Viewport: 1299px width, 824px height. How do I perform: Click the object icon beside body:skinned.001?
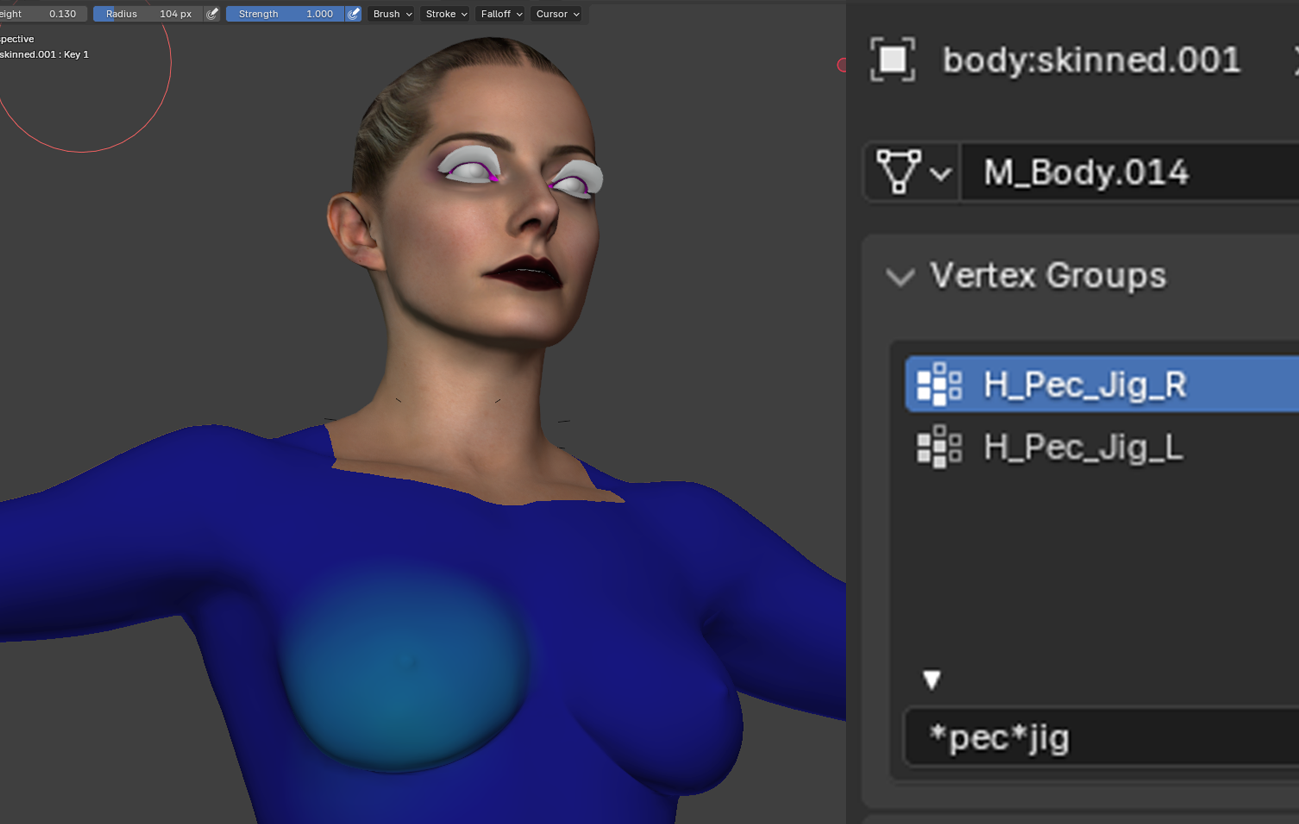[x=893, y=60]
